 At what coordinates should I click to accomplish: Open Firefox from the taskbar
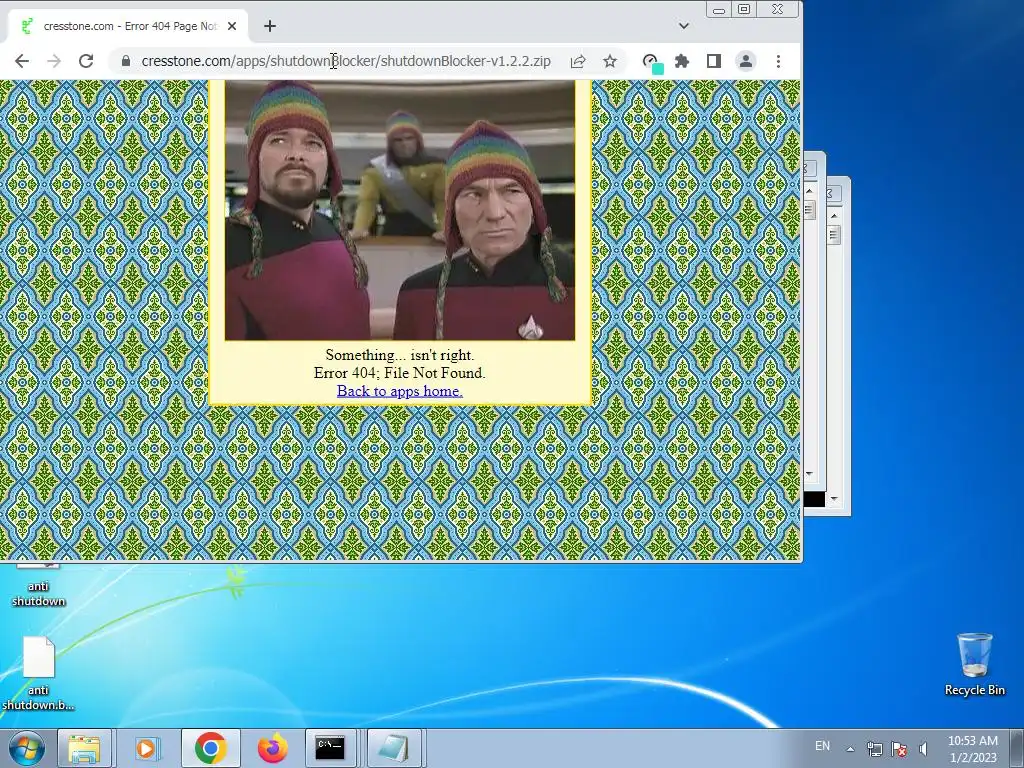[x=272, y=748]
